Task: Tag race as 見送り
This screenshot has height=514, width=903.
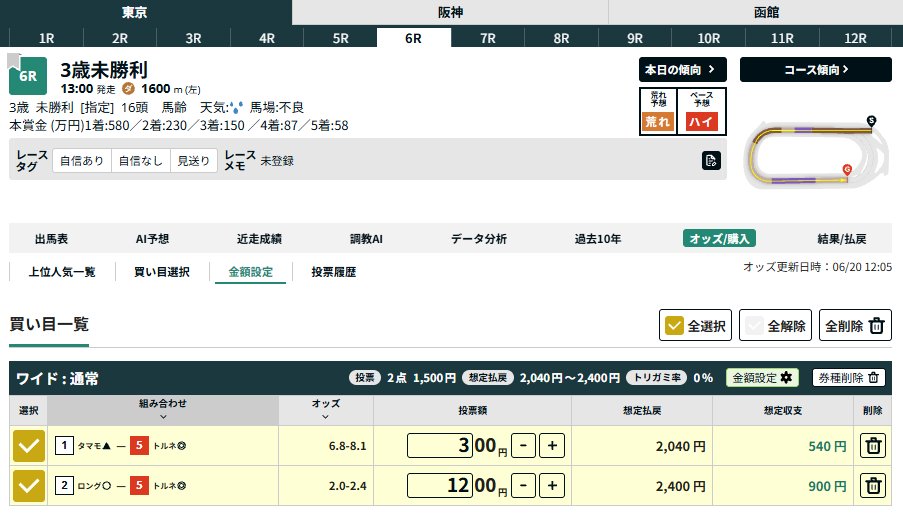Action: tap(194, 161)
